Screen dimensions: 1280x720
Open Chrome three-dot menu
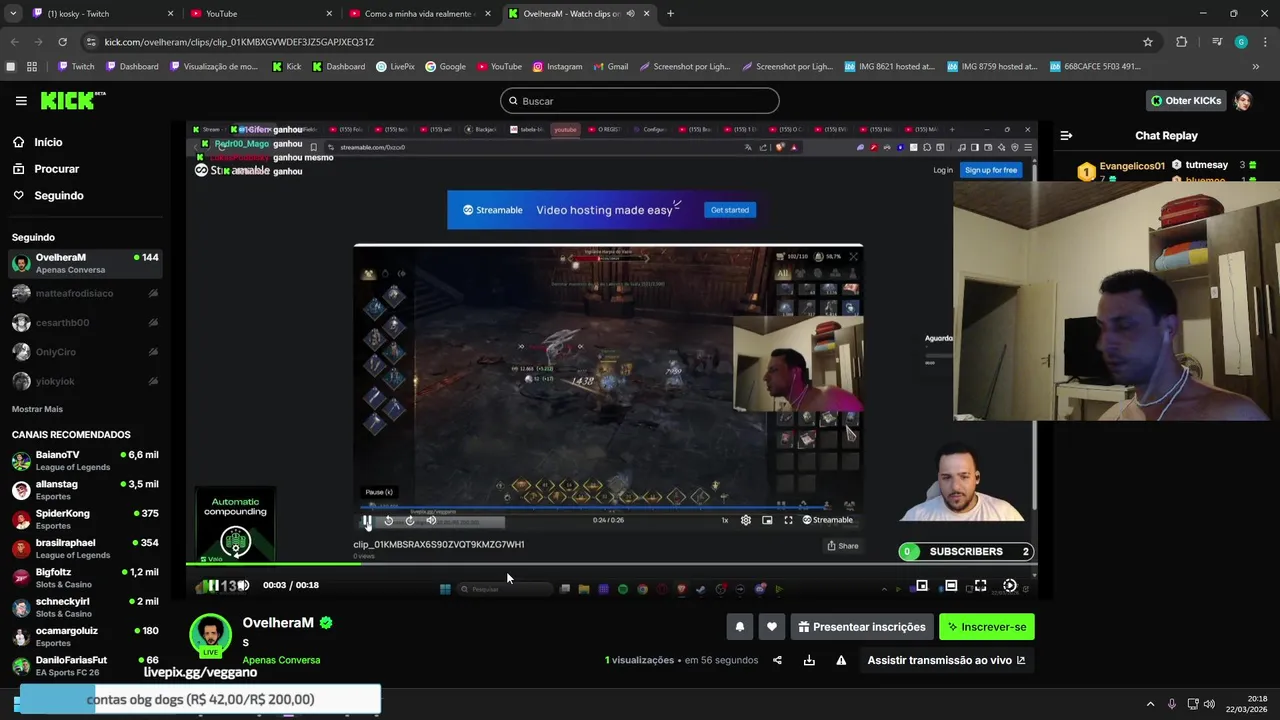pyautogui.click(x=1264, y=42)
